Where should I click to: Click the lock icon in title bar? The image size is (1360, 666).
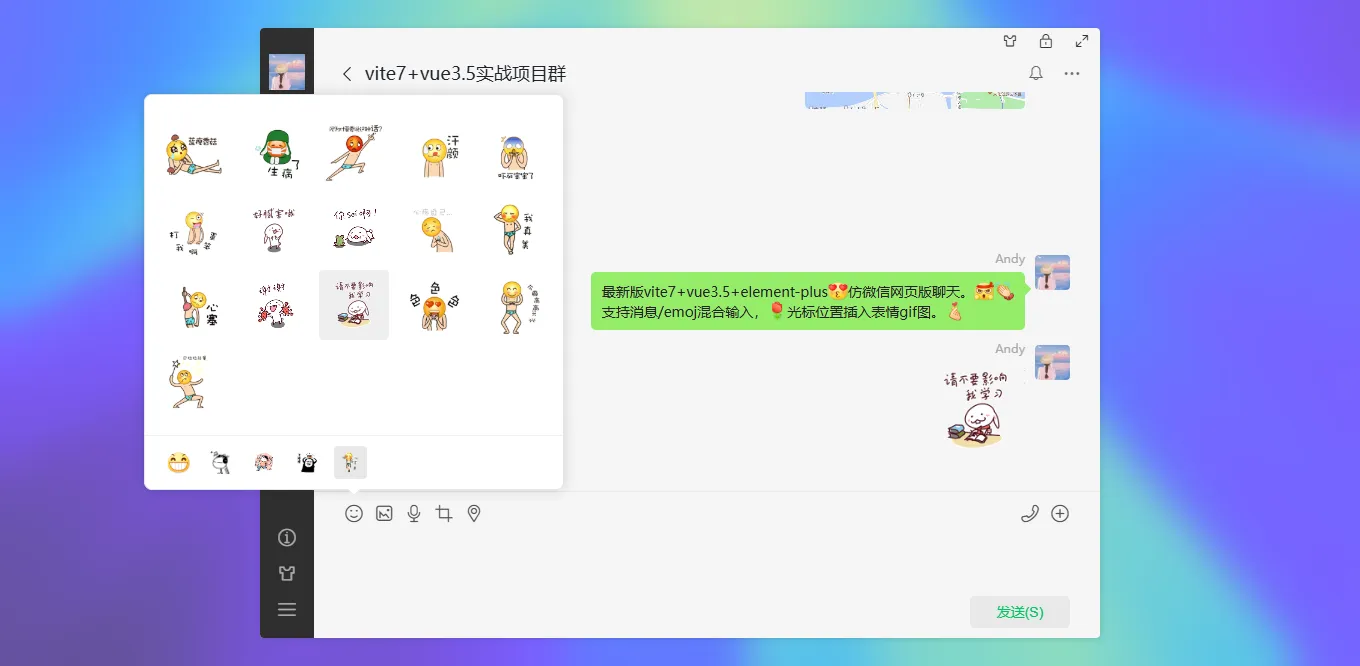[1046, 41]
